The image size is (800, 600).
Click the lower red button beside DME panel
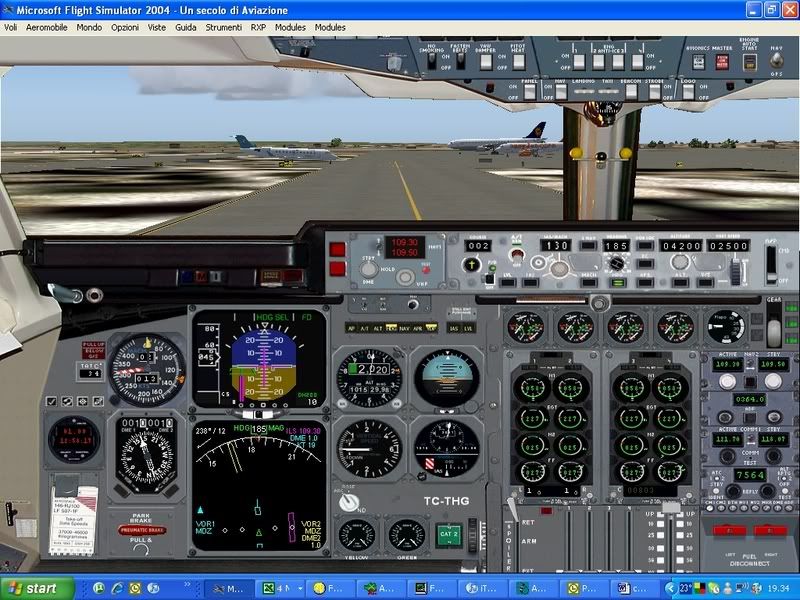[337, 269]
